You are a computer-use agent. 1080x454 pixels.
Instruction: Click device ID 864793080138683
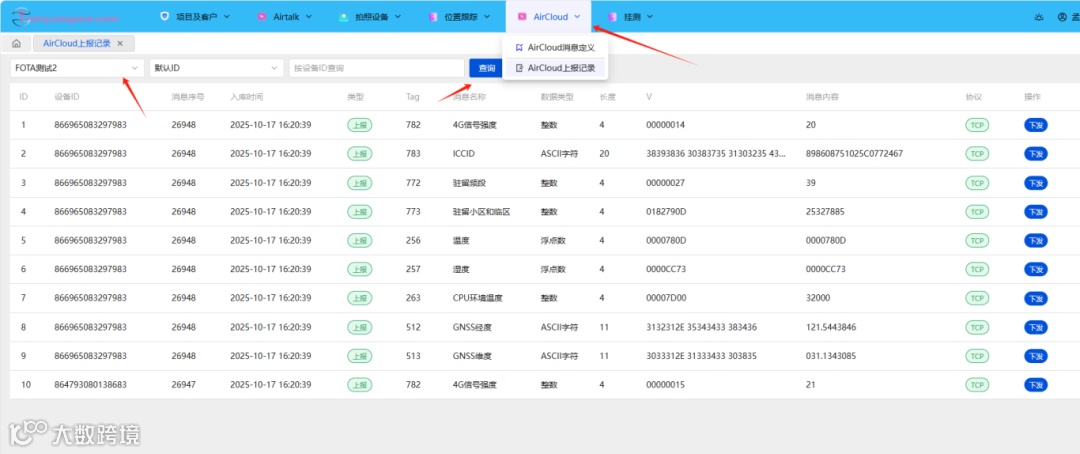tap(90, 385)
